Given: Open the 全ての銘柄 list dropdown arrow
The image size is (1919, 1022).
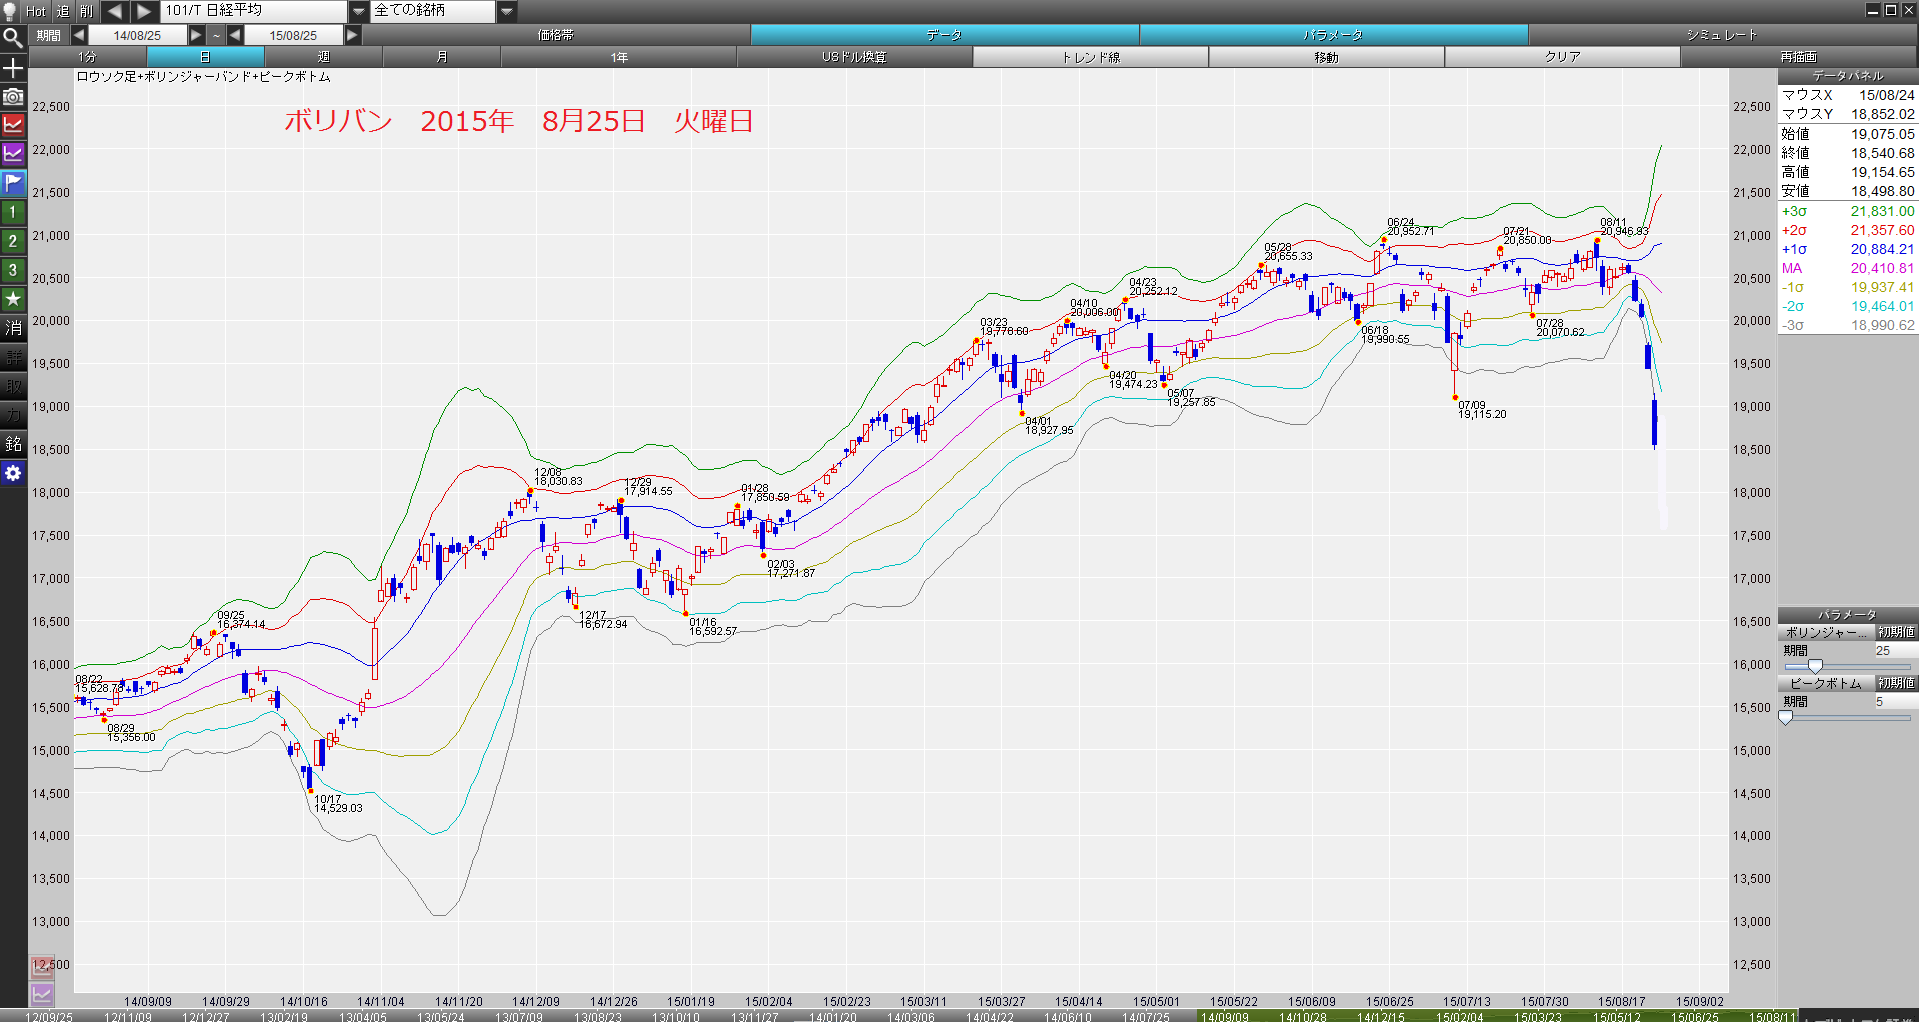Looking at the screenshot, I should 507,11.
